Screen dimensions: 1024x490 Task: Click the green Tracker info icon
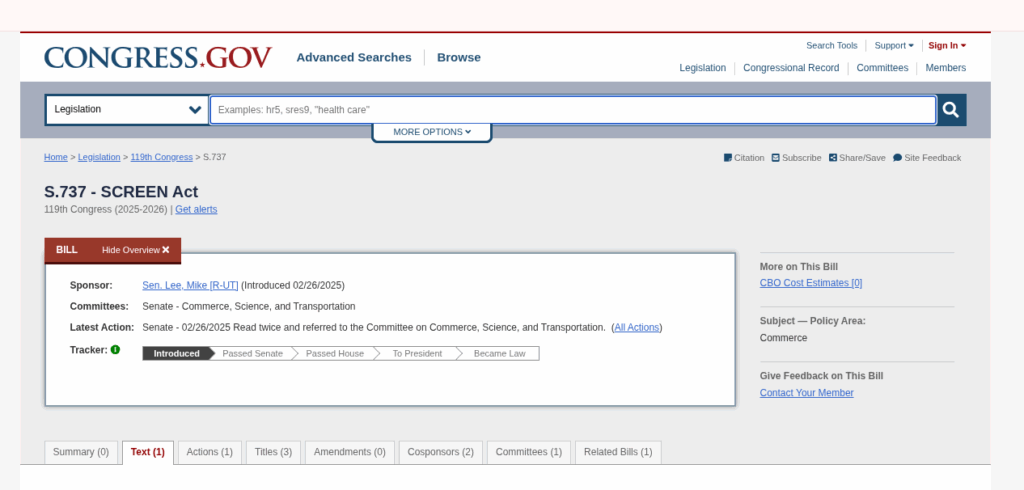tap(116, 350)
